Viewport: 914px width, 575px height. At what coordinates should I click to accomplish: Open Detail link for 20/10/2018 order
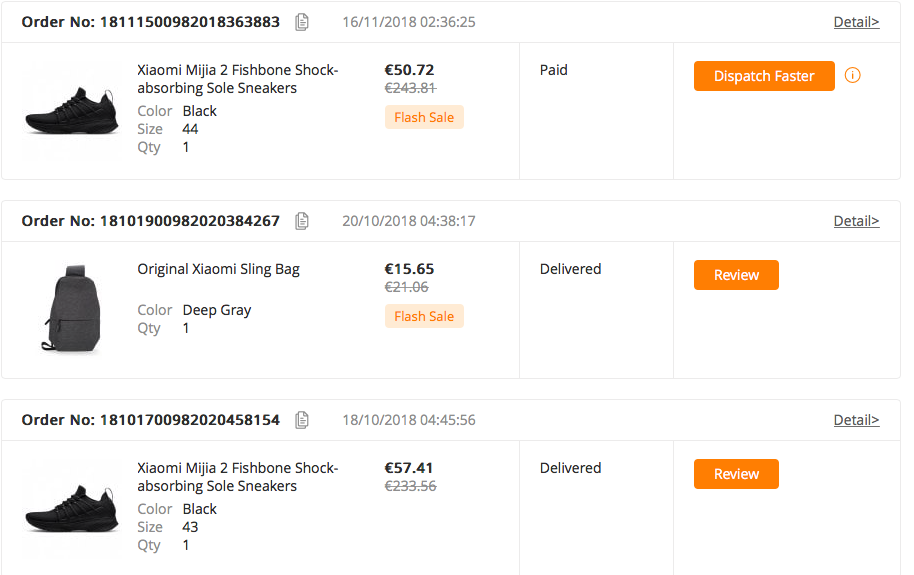856,221
